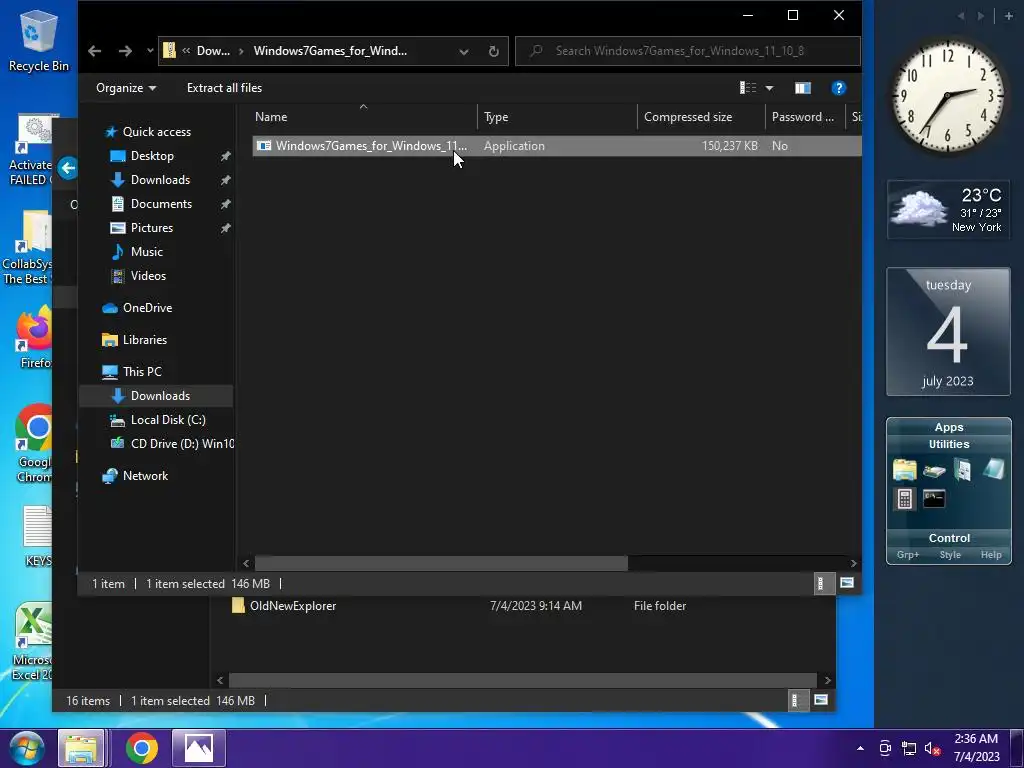Image resolution: width=1024 pixels, height=768 pixels.
Task: Switch to large icons view in front status bar
Action: pos(847,583)
